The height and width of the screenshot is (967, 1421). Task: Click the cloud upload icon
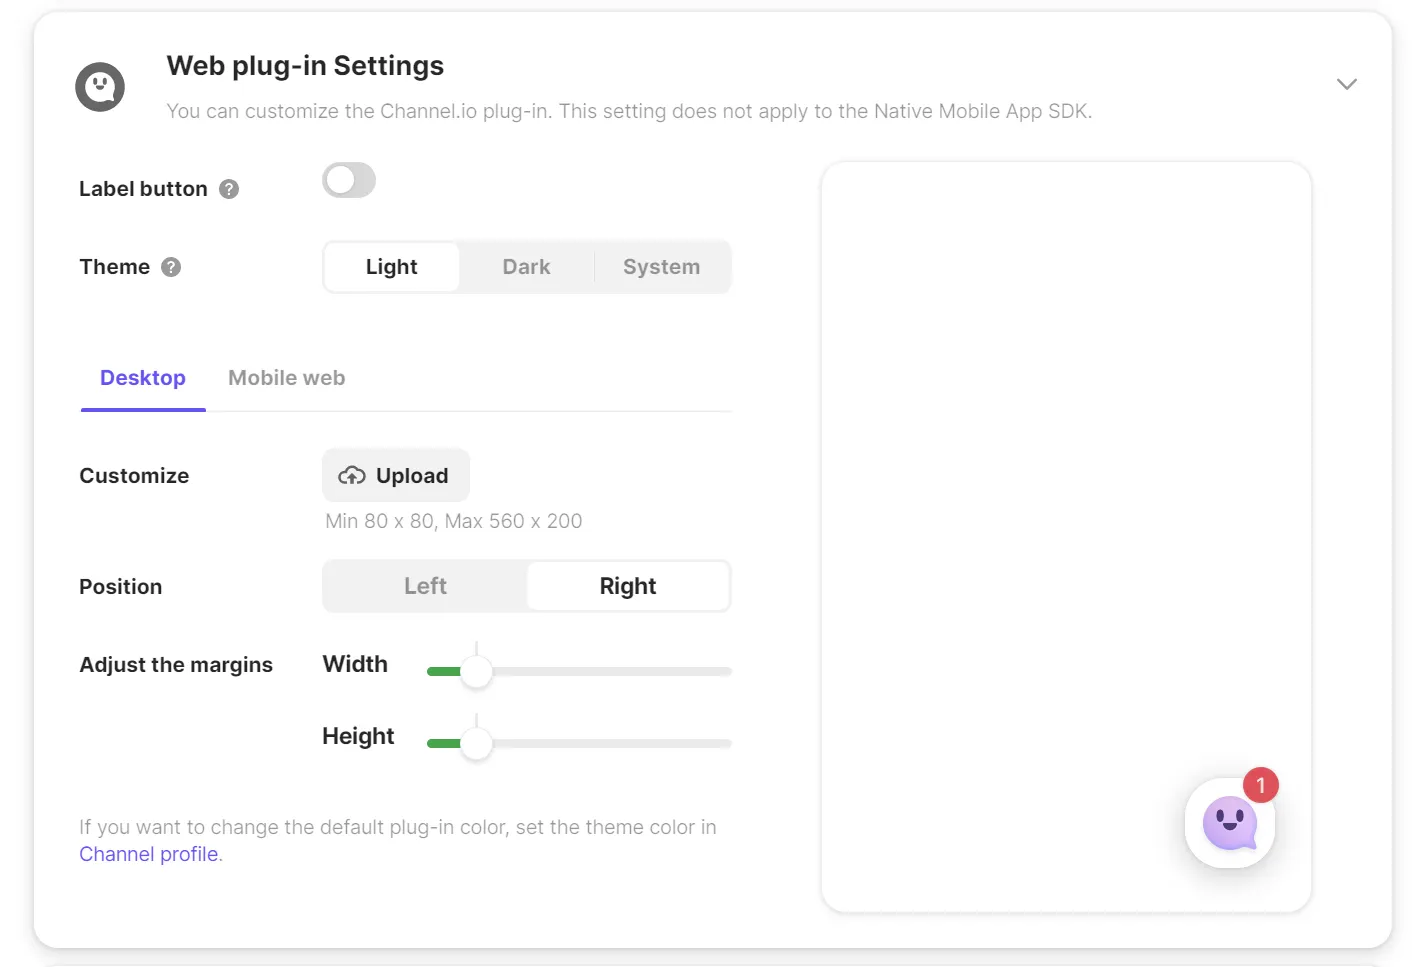[352, 476]
